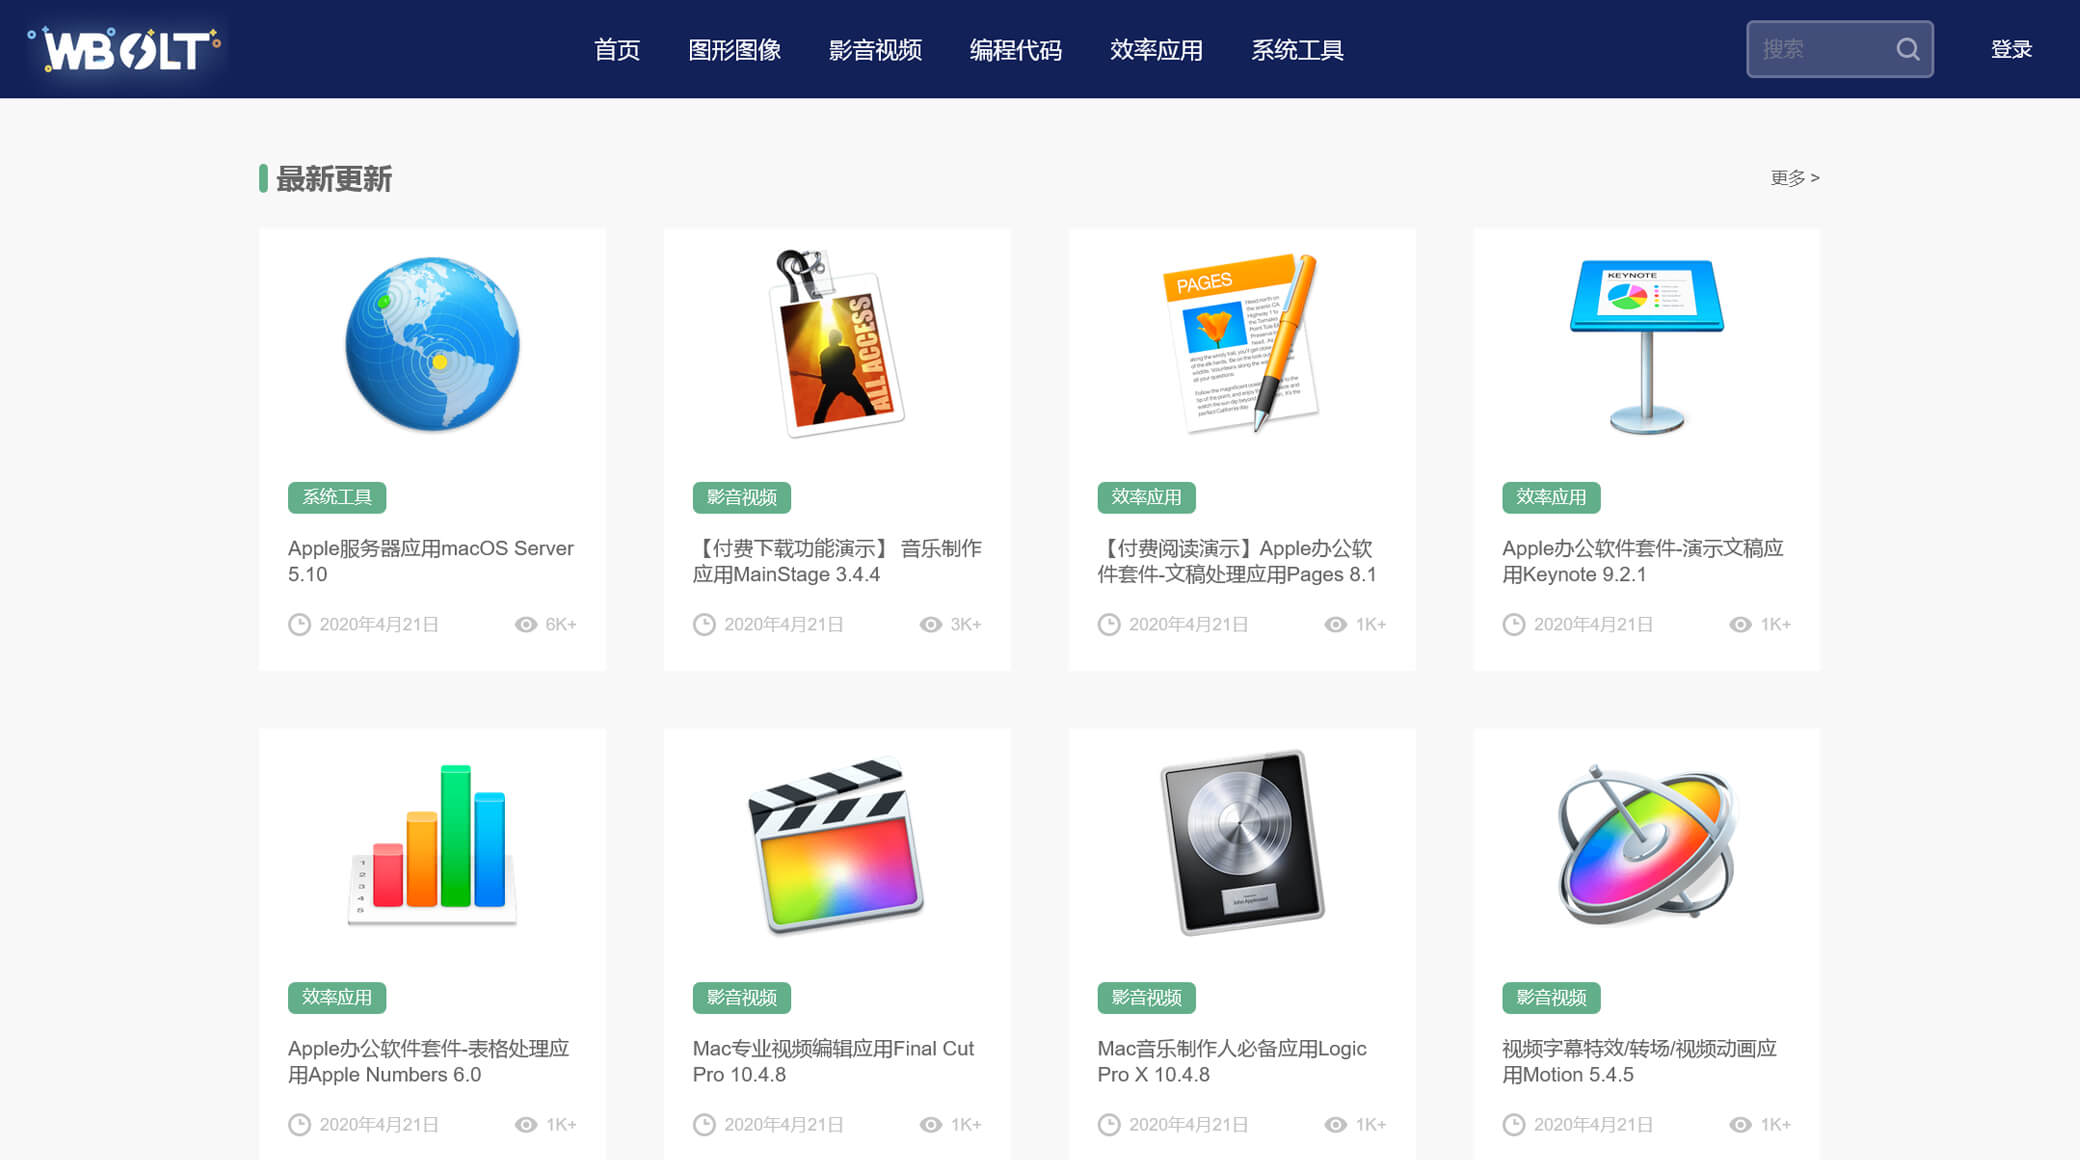The width and height of the screenshot is (2080, 1160).
Task: Click clock icon on Final Cut Pro card
Action: [704, 1124]
